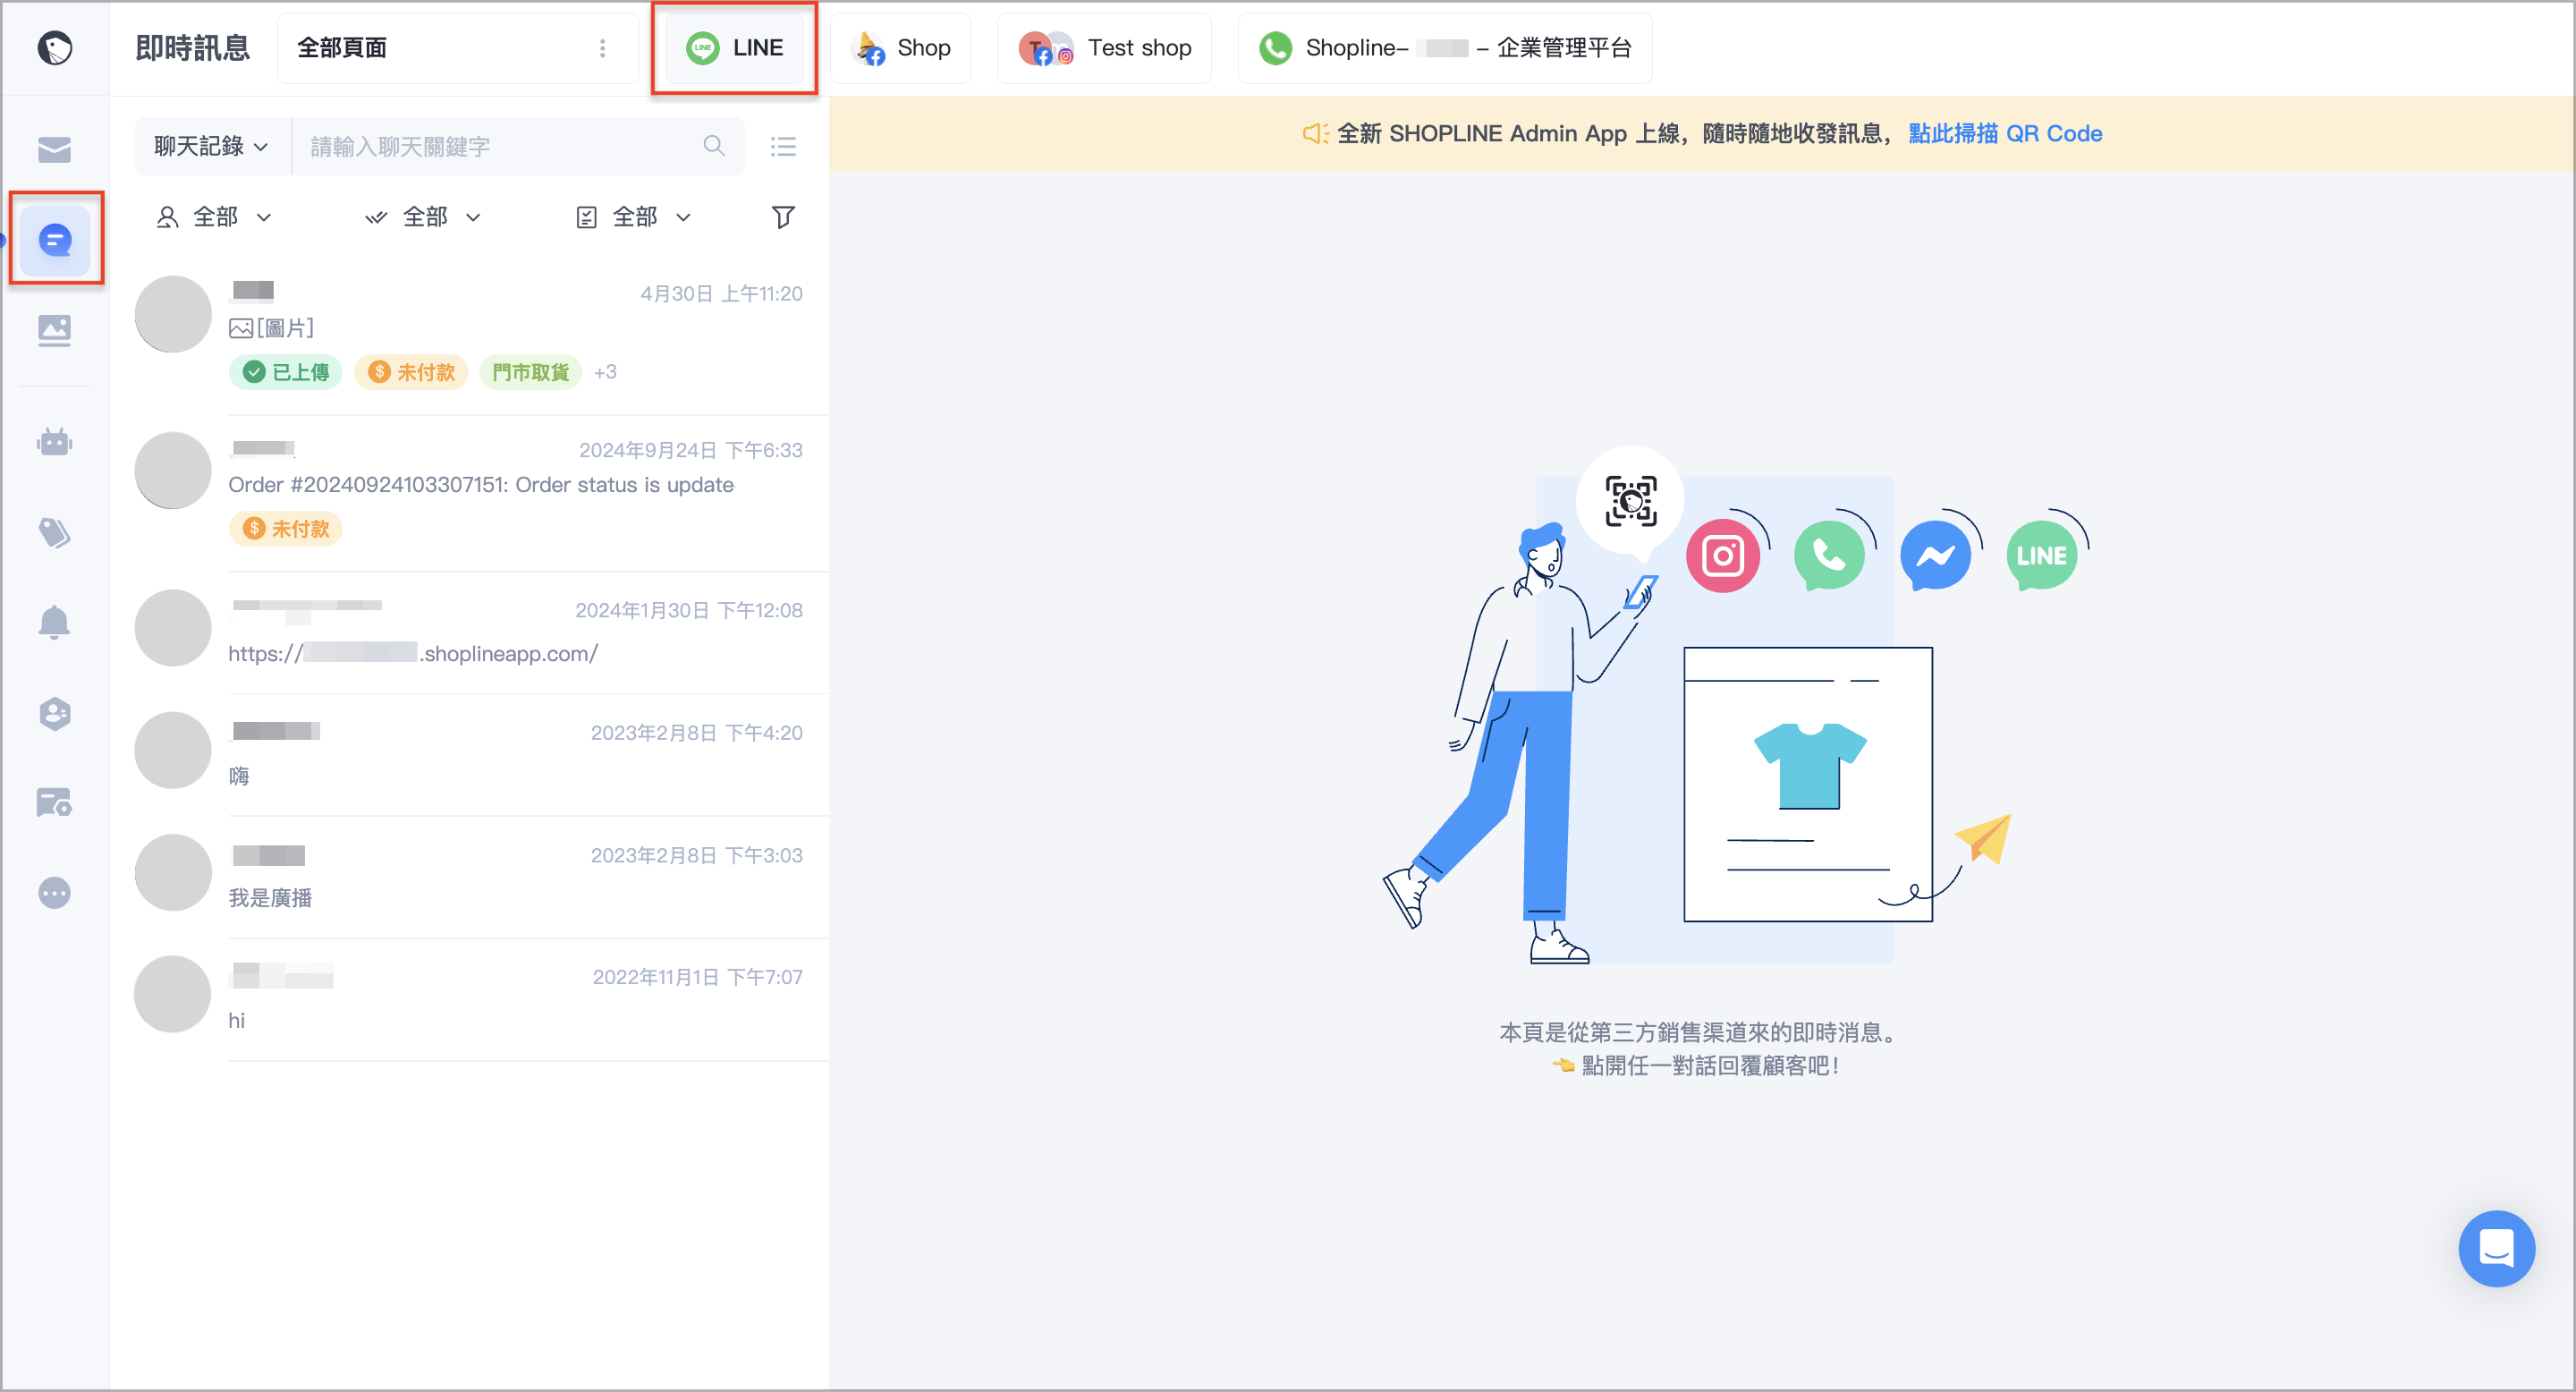Click the 已上傳 tag
Image resolution: width=2576 pixels, height=1392 pixels.
286,372
